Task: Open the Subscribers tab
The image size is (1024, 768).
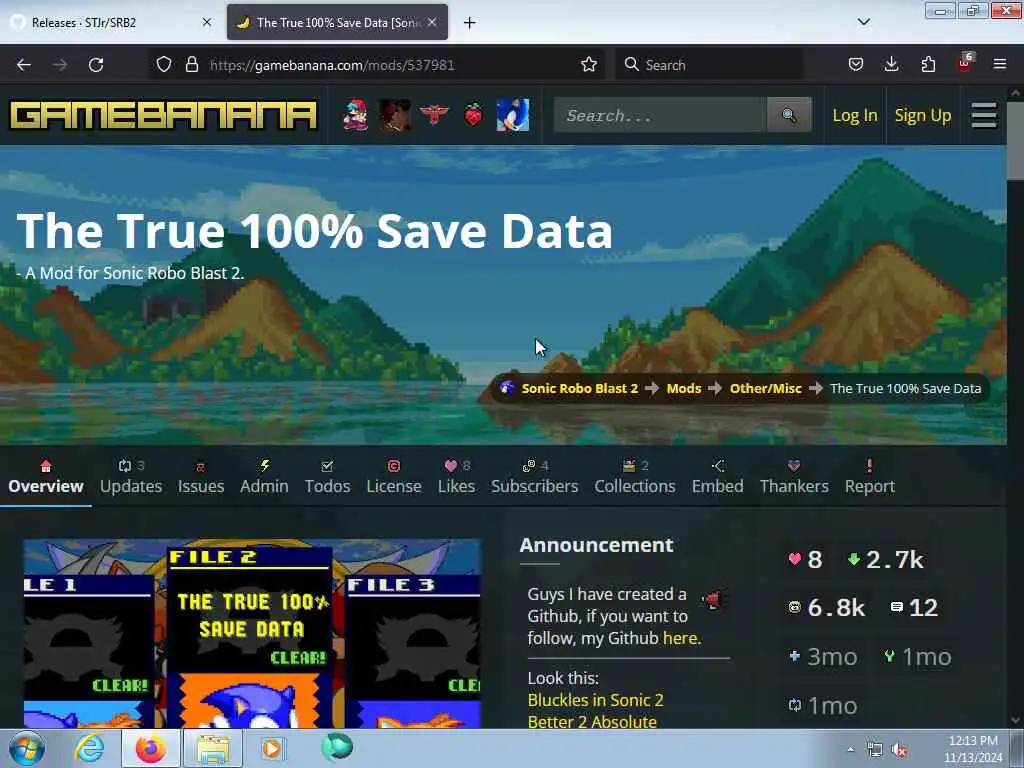Action: coord(535,477)
